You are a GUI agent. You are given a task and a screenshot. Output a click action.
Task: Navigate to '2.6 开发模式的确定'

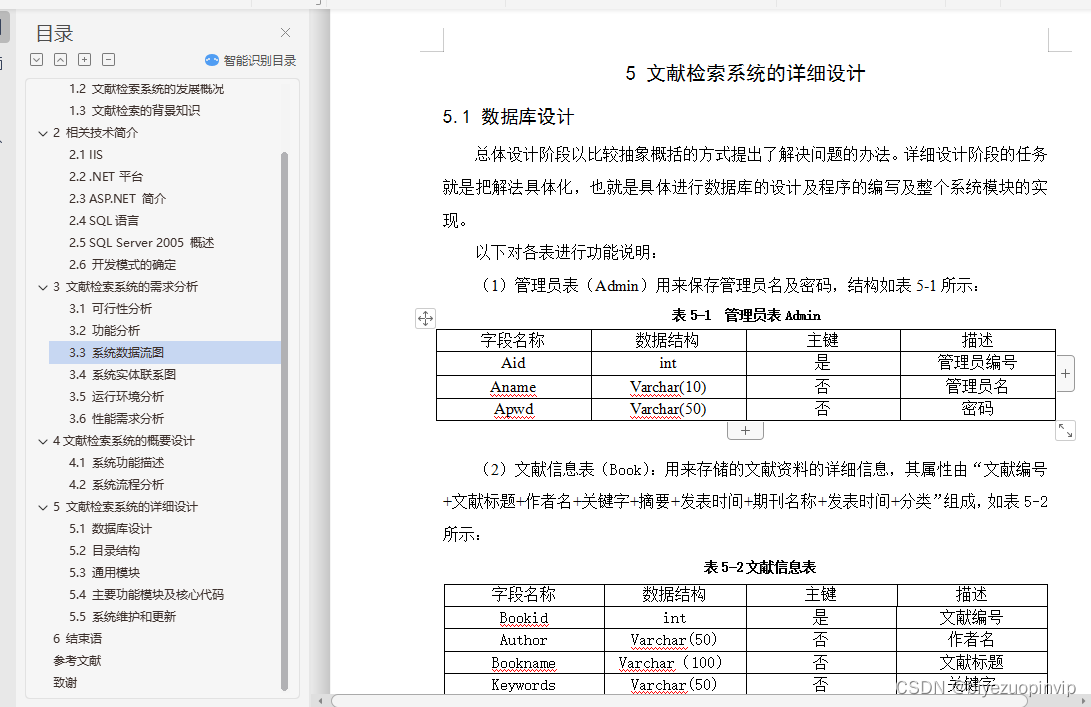[x=122, y=265]
